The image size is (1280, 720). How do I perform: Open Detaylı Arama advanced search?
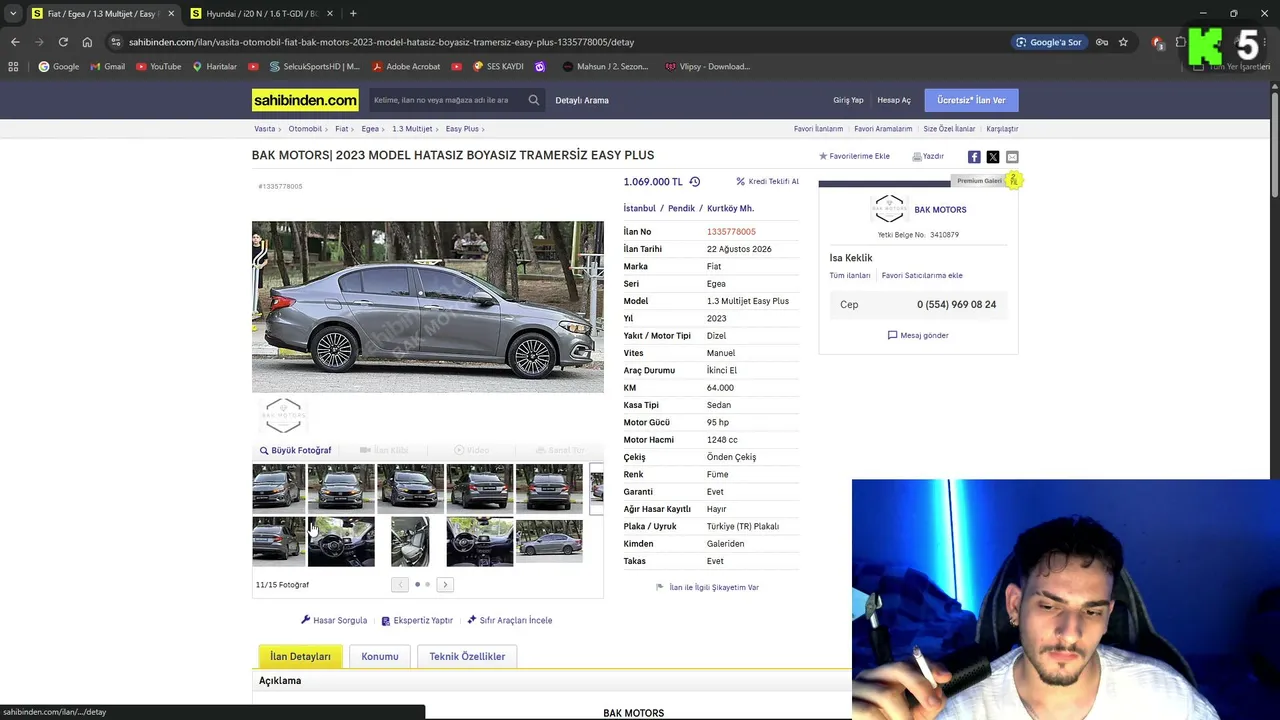pyautogui.click(x=582, y=100)
